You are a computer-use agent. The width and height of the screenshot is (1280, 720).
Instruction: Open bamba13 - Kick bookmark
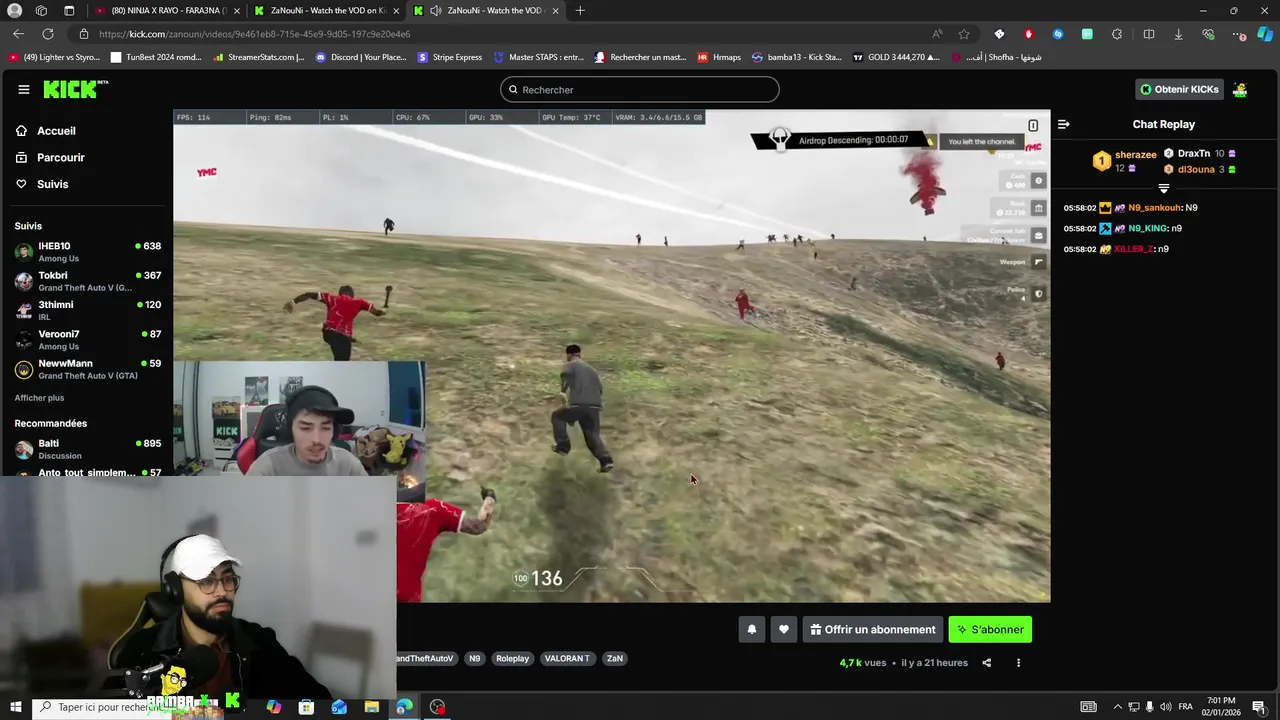796,57
